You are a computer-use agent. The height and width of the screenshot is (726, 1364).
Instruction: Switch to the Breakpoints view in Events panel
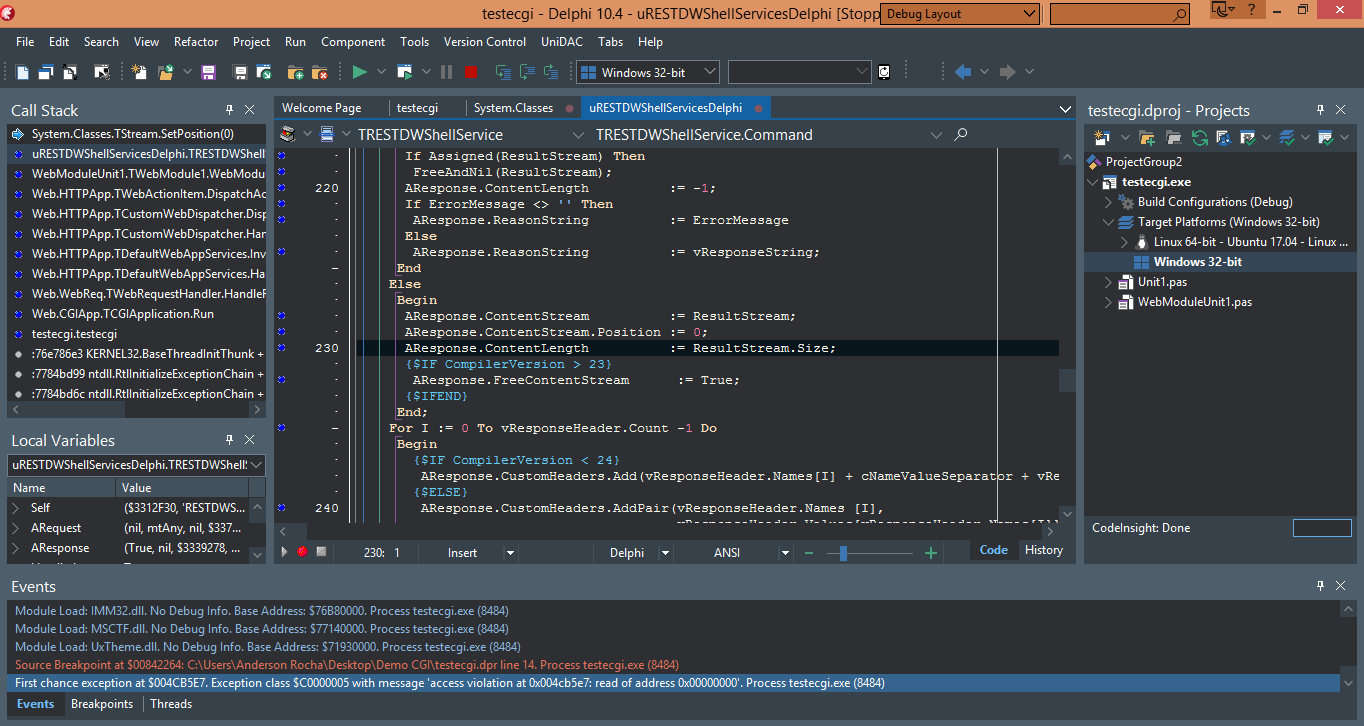click(x=102, y=704)
